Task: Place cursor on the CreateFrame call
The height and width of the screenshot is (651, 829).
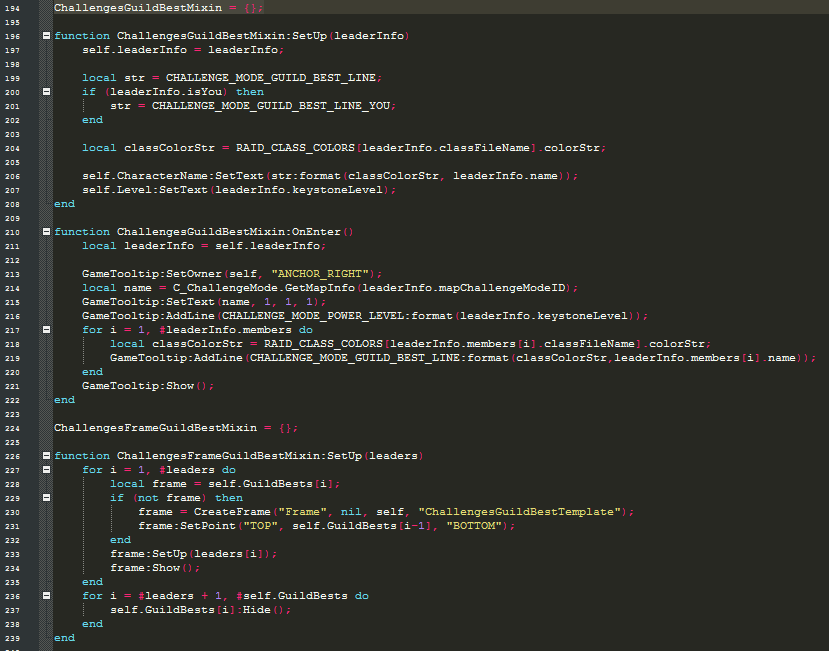Action: 229,512
